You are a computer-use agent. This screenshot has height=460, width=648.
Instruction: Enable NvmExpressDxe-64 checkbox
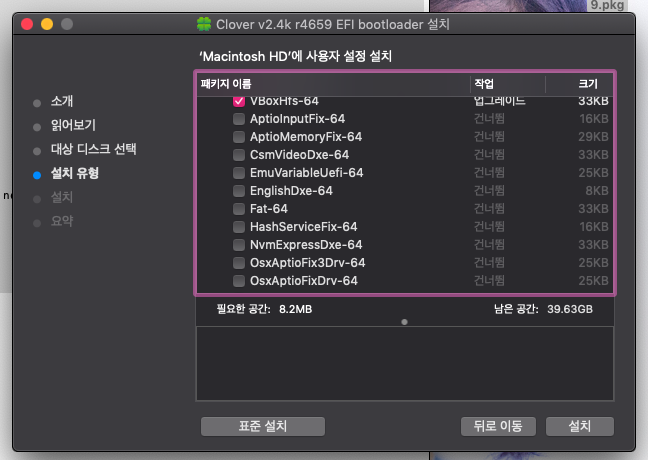[239, 245]
